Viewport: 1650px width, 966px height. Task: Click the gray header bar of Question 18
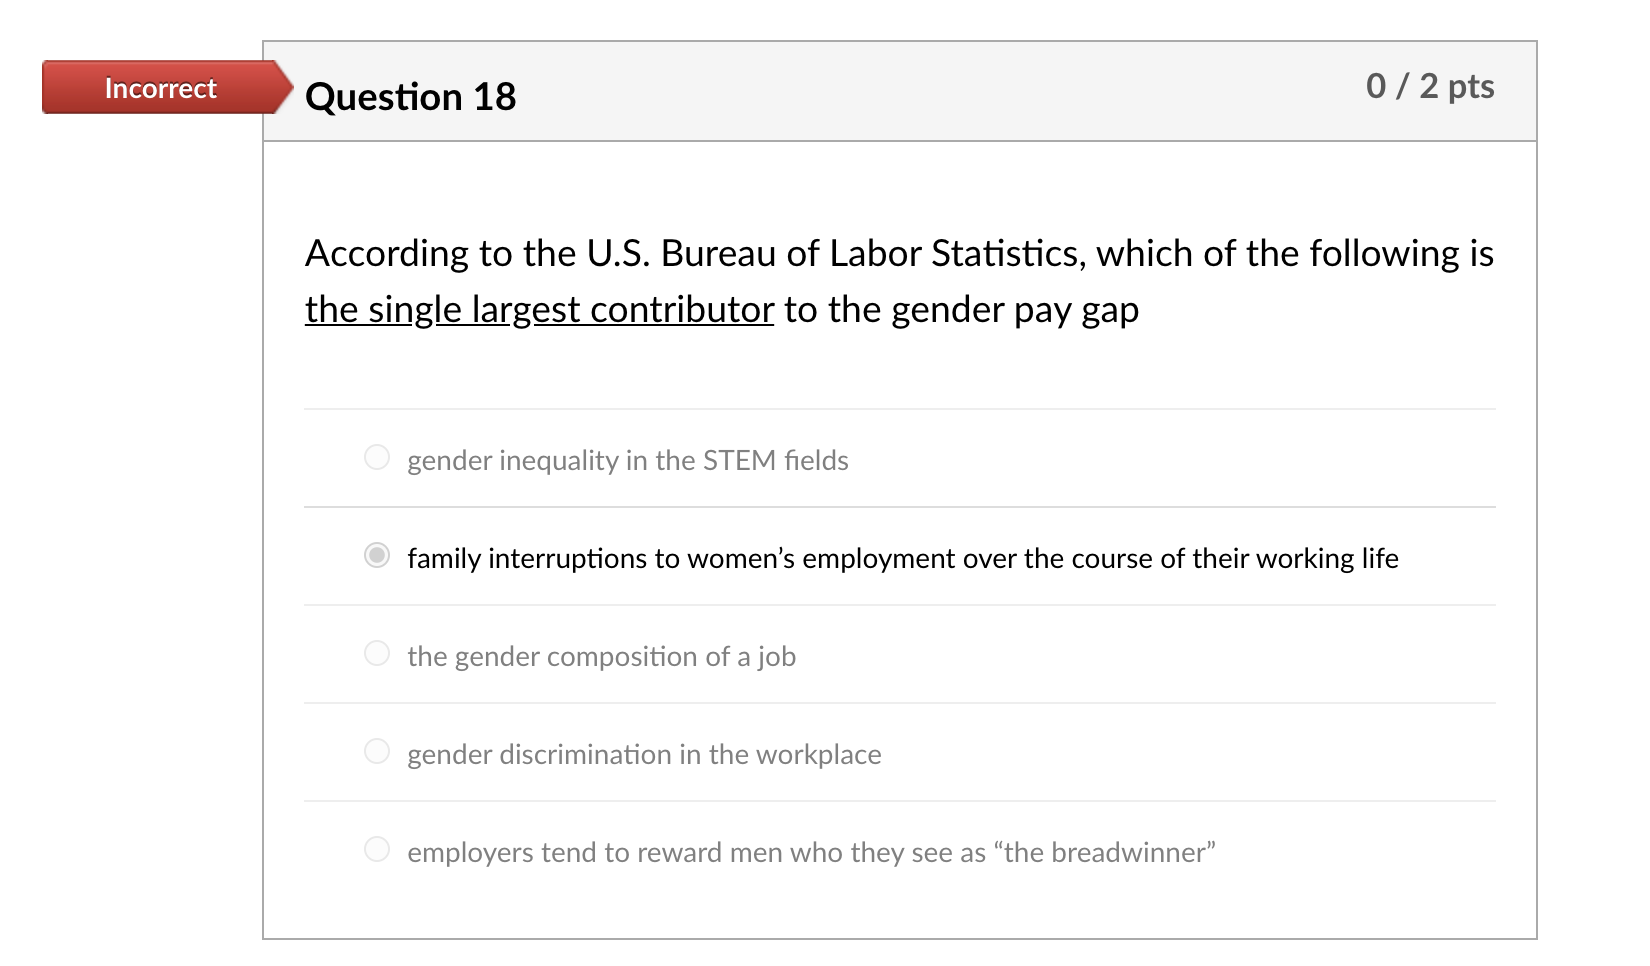click(x=900, y=92)
